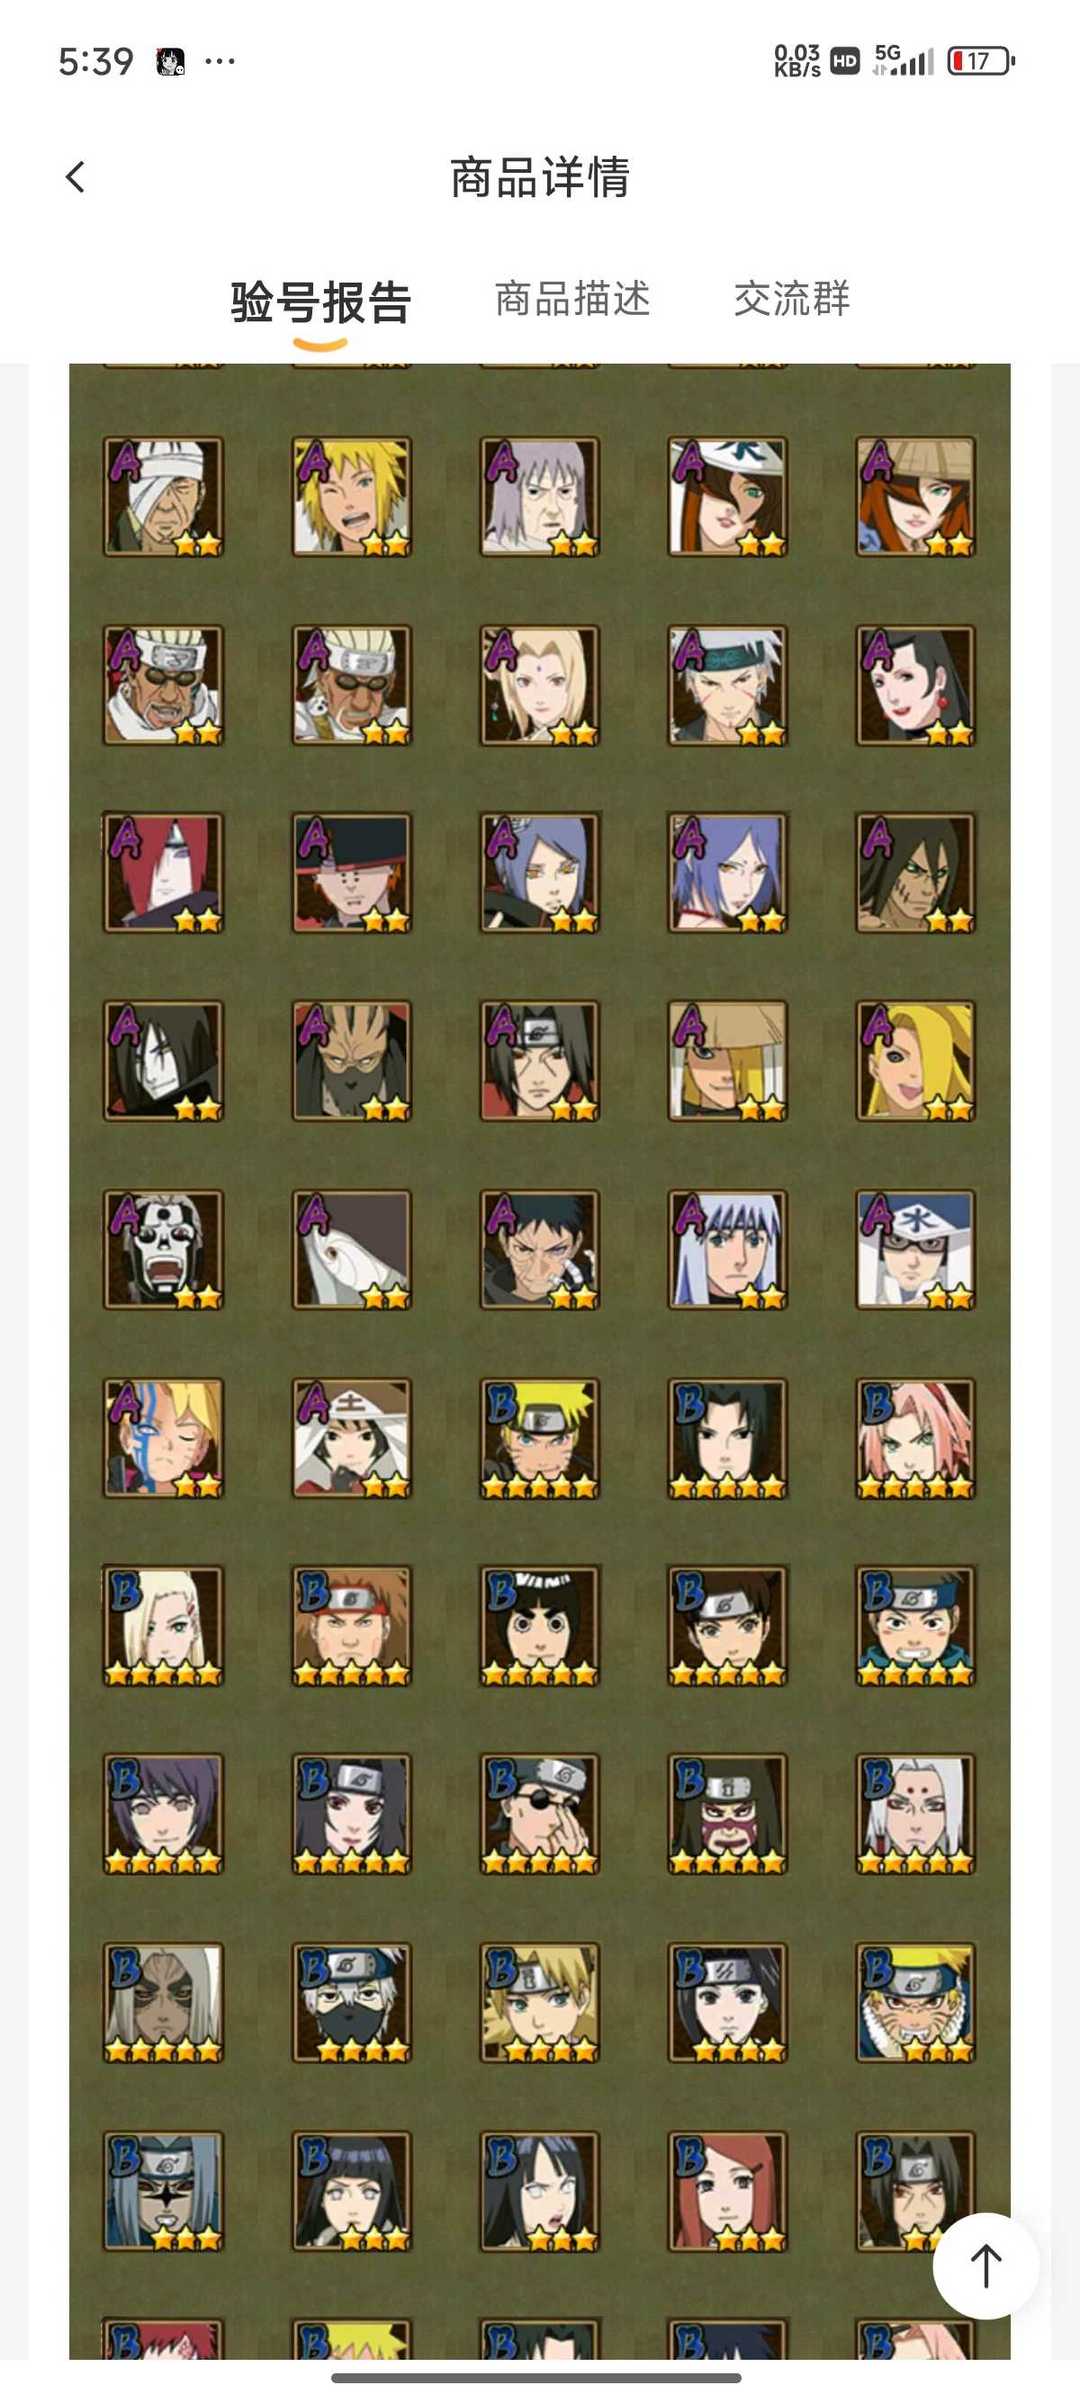
Task: Select the white skull mask character portrait
Action: click(163, 1249)
